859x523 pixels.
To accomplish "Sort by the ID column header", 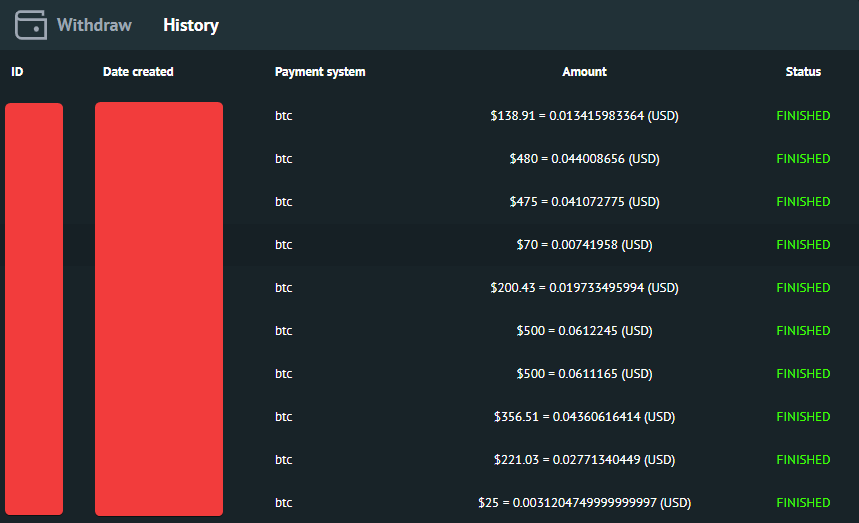I will coord(17,72).
